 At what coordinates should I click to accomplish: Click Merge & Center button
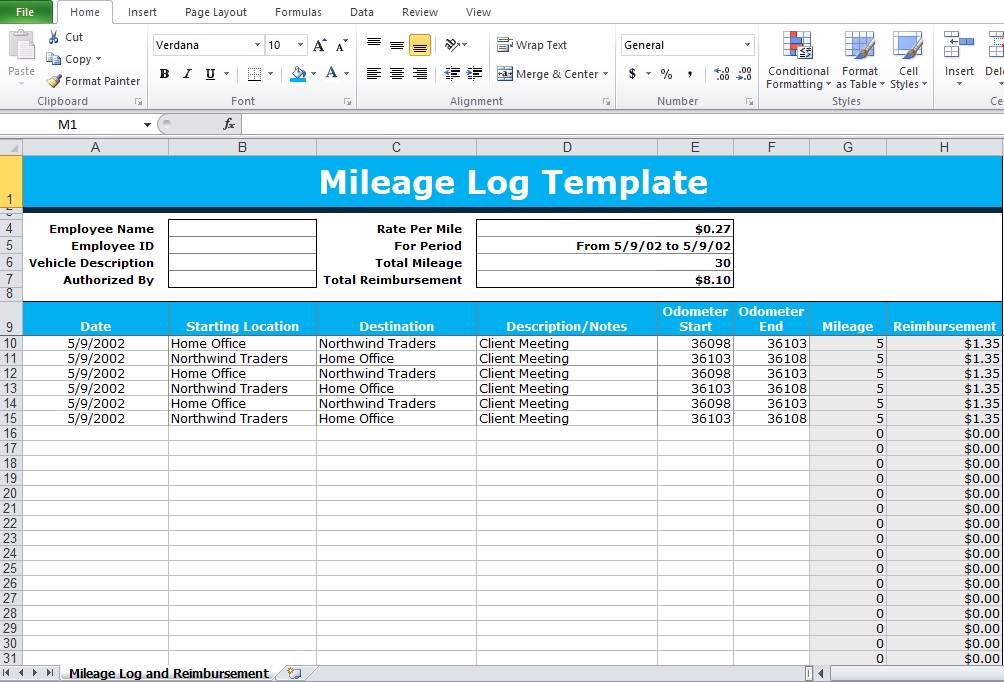tap(547, 74)
